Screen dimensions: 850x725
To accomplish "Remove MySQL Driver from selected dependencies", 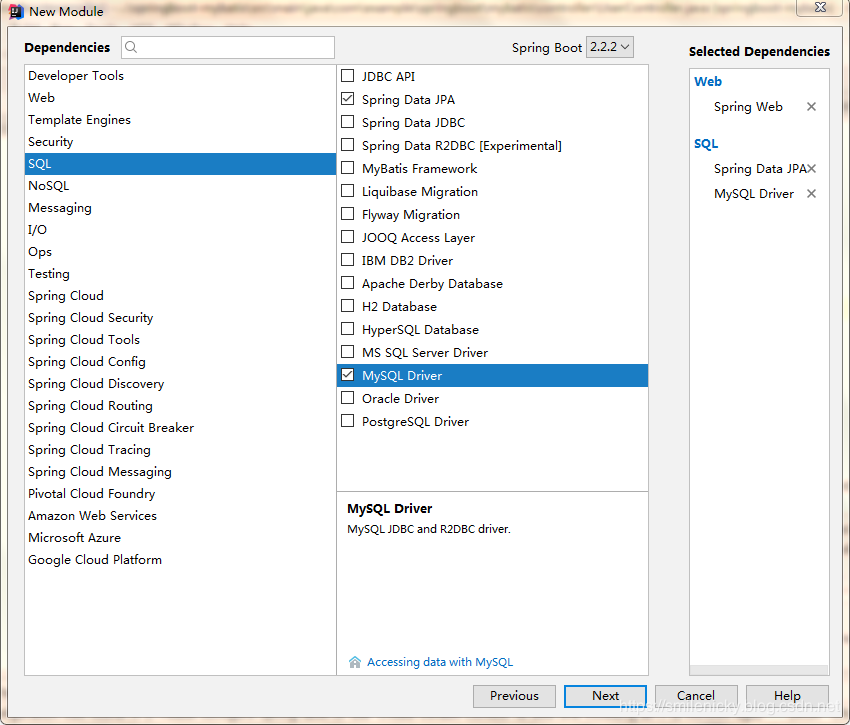I will pos(811,194).
